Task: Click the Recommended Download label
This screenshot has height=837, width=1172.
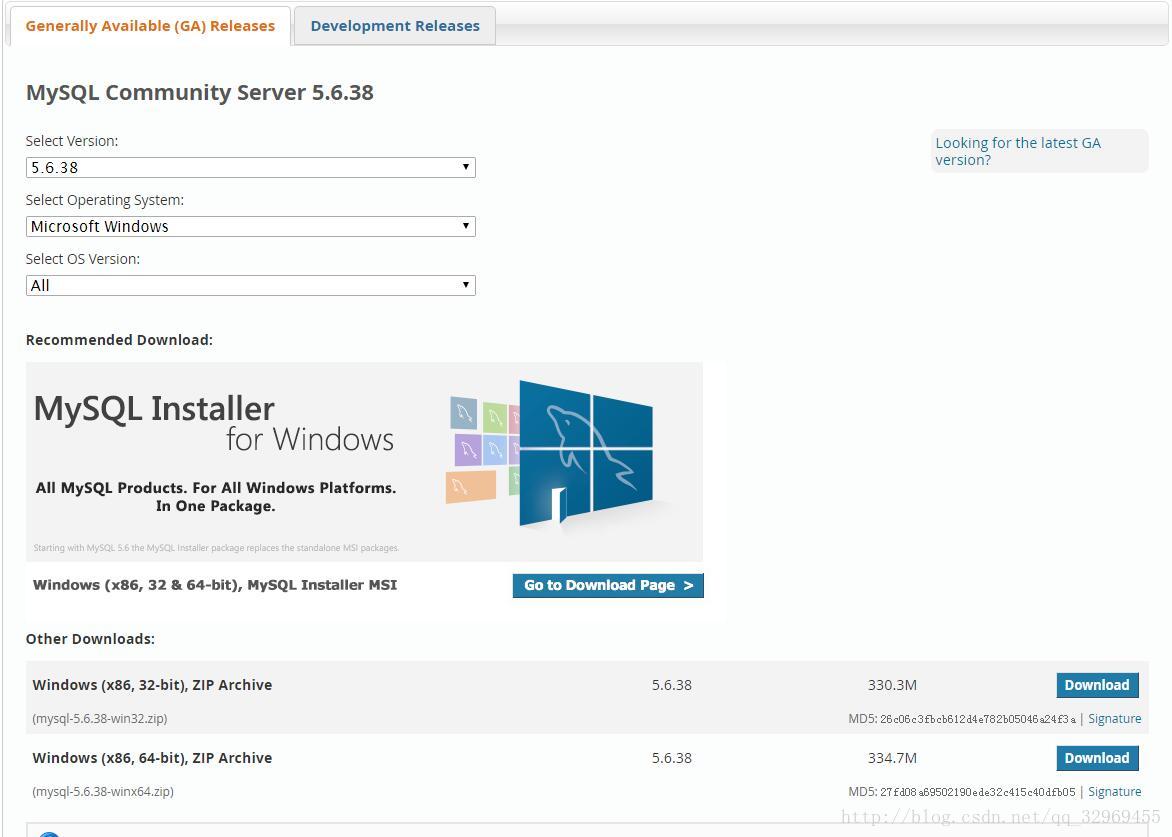Action: 120,340
